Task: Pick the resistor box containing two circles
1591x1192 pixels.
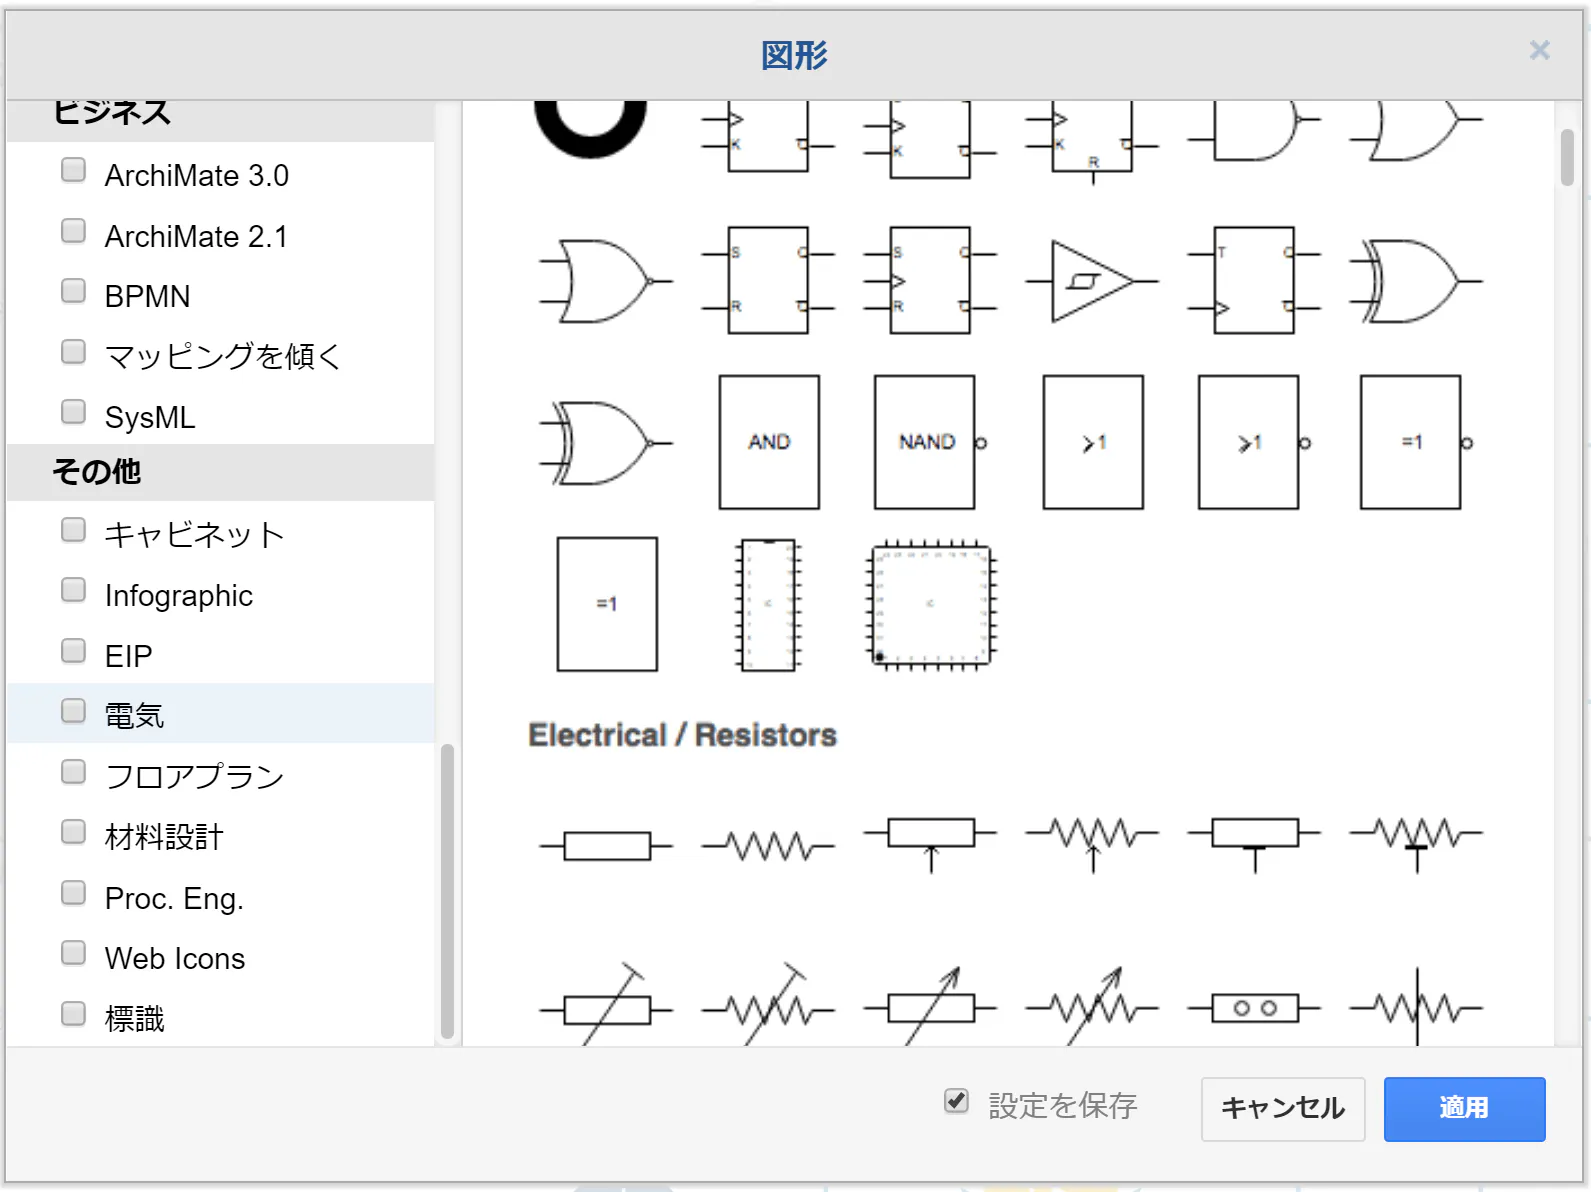Action: (1254, 1008)
